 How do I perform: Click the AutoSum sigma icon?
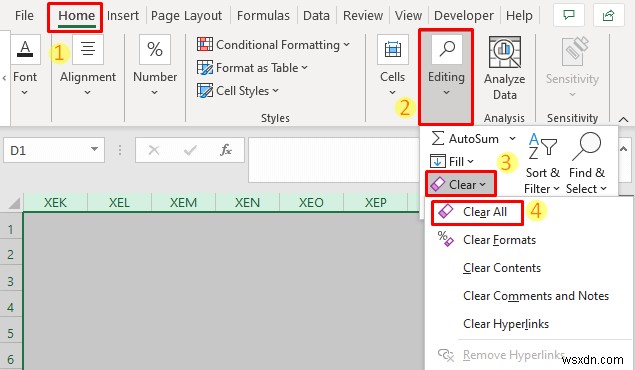click(437, 138)
